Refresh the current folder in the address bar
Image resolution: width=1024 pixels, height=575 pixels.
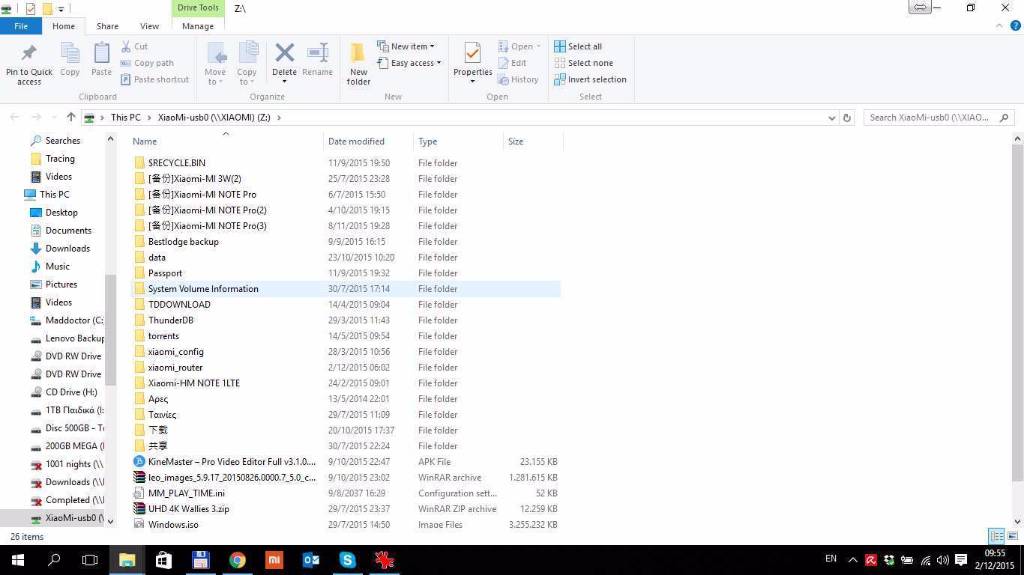tap(847, 117)
